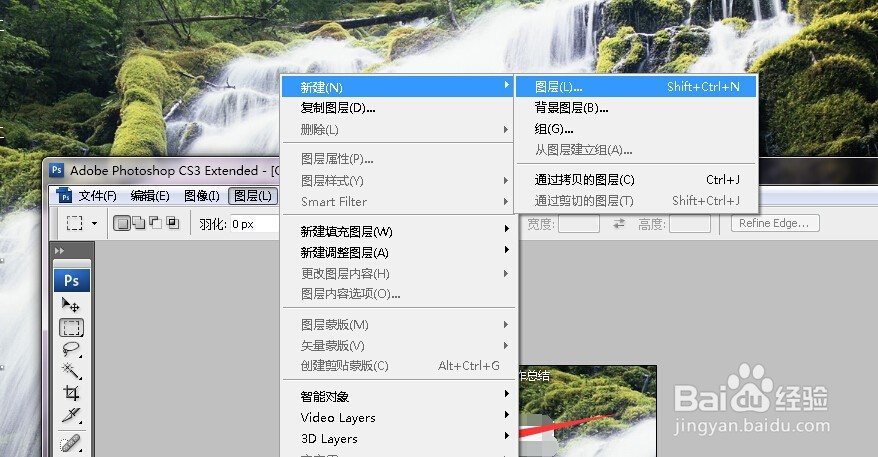Viewport: 878px width, 457px height.
Task: Click the Ps logo at toolbox top
Action: click(x=72, y=280)
